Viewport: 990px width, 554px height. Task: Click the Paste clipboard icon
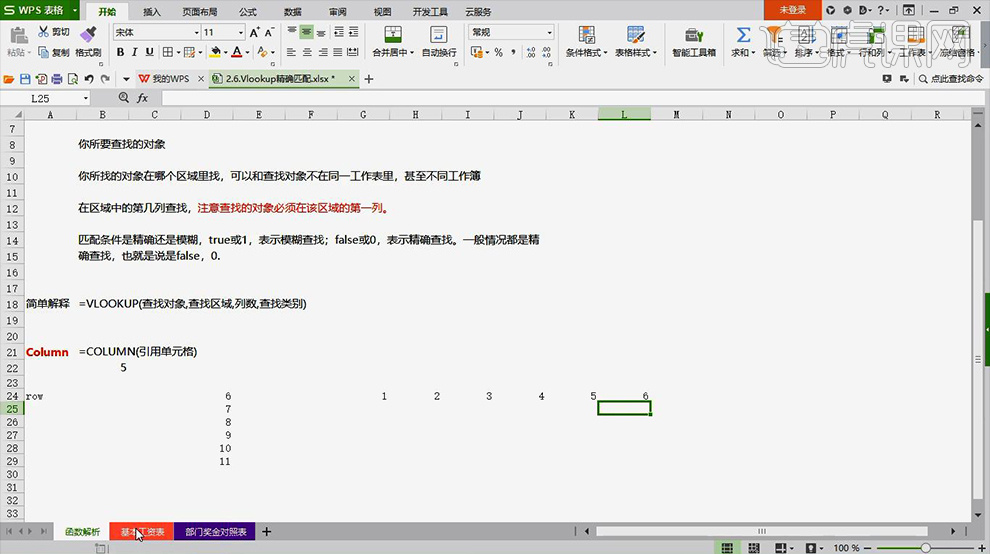tap(18, 35)
